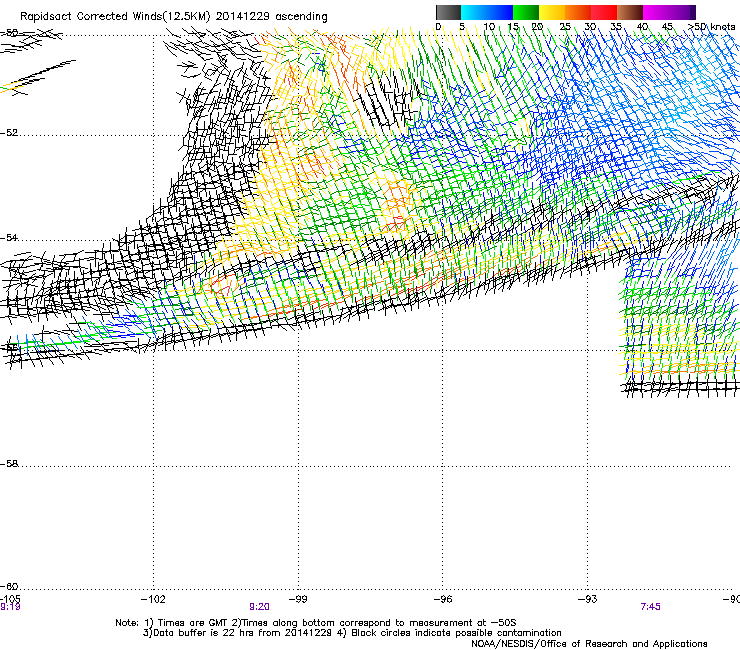The height and width of the screenshot is (650, 740).
Task: Click the -99 longitude axis label
Action: (x=298, y=599)
